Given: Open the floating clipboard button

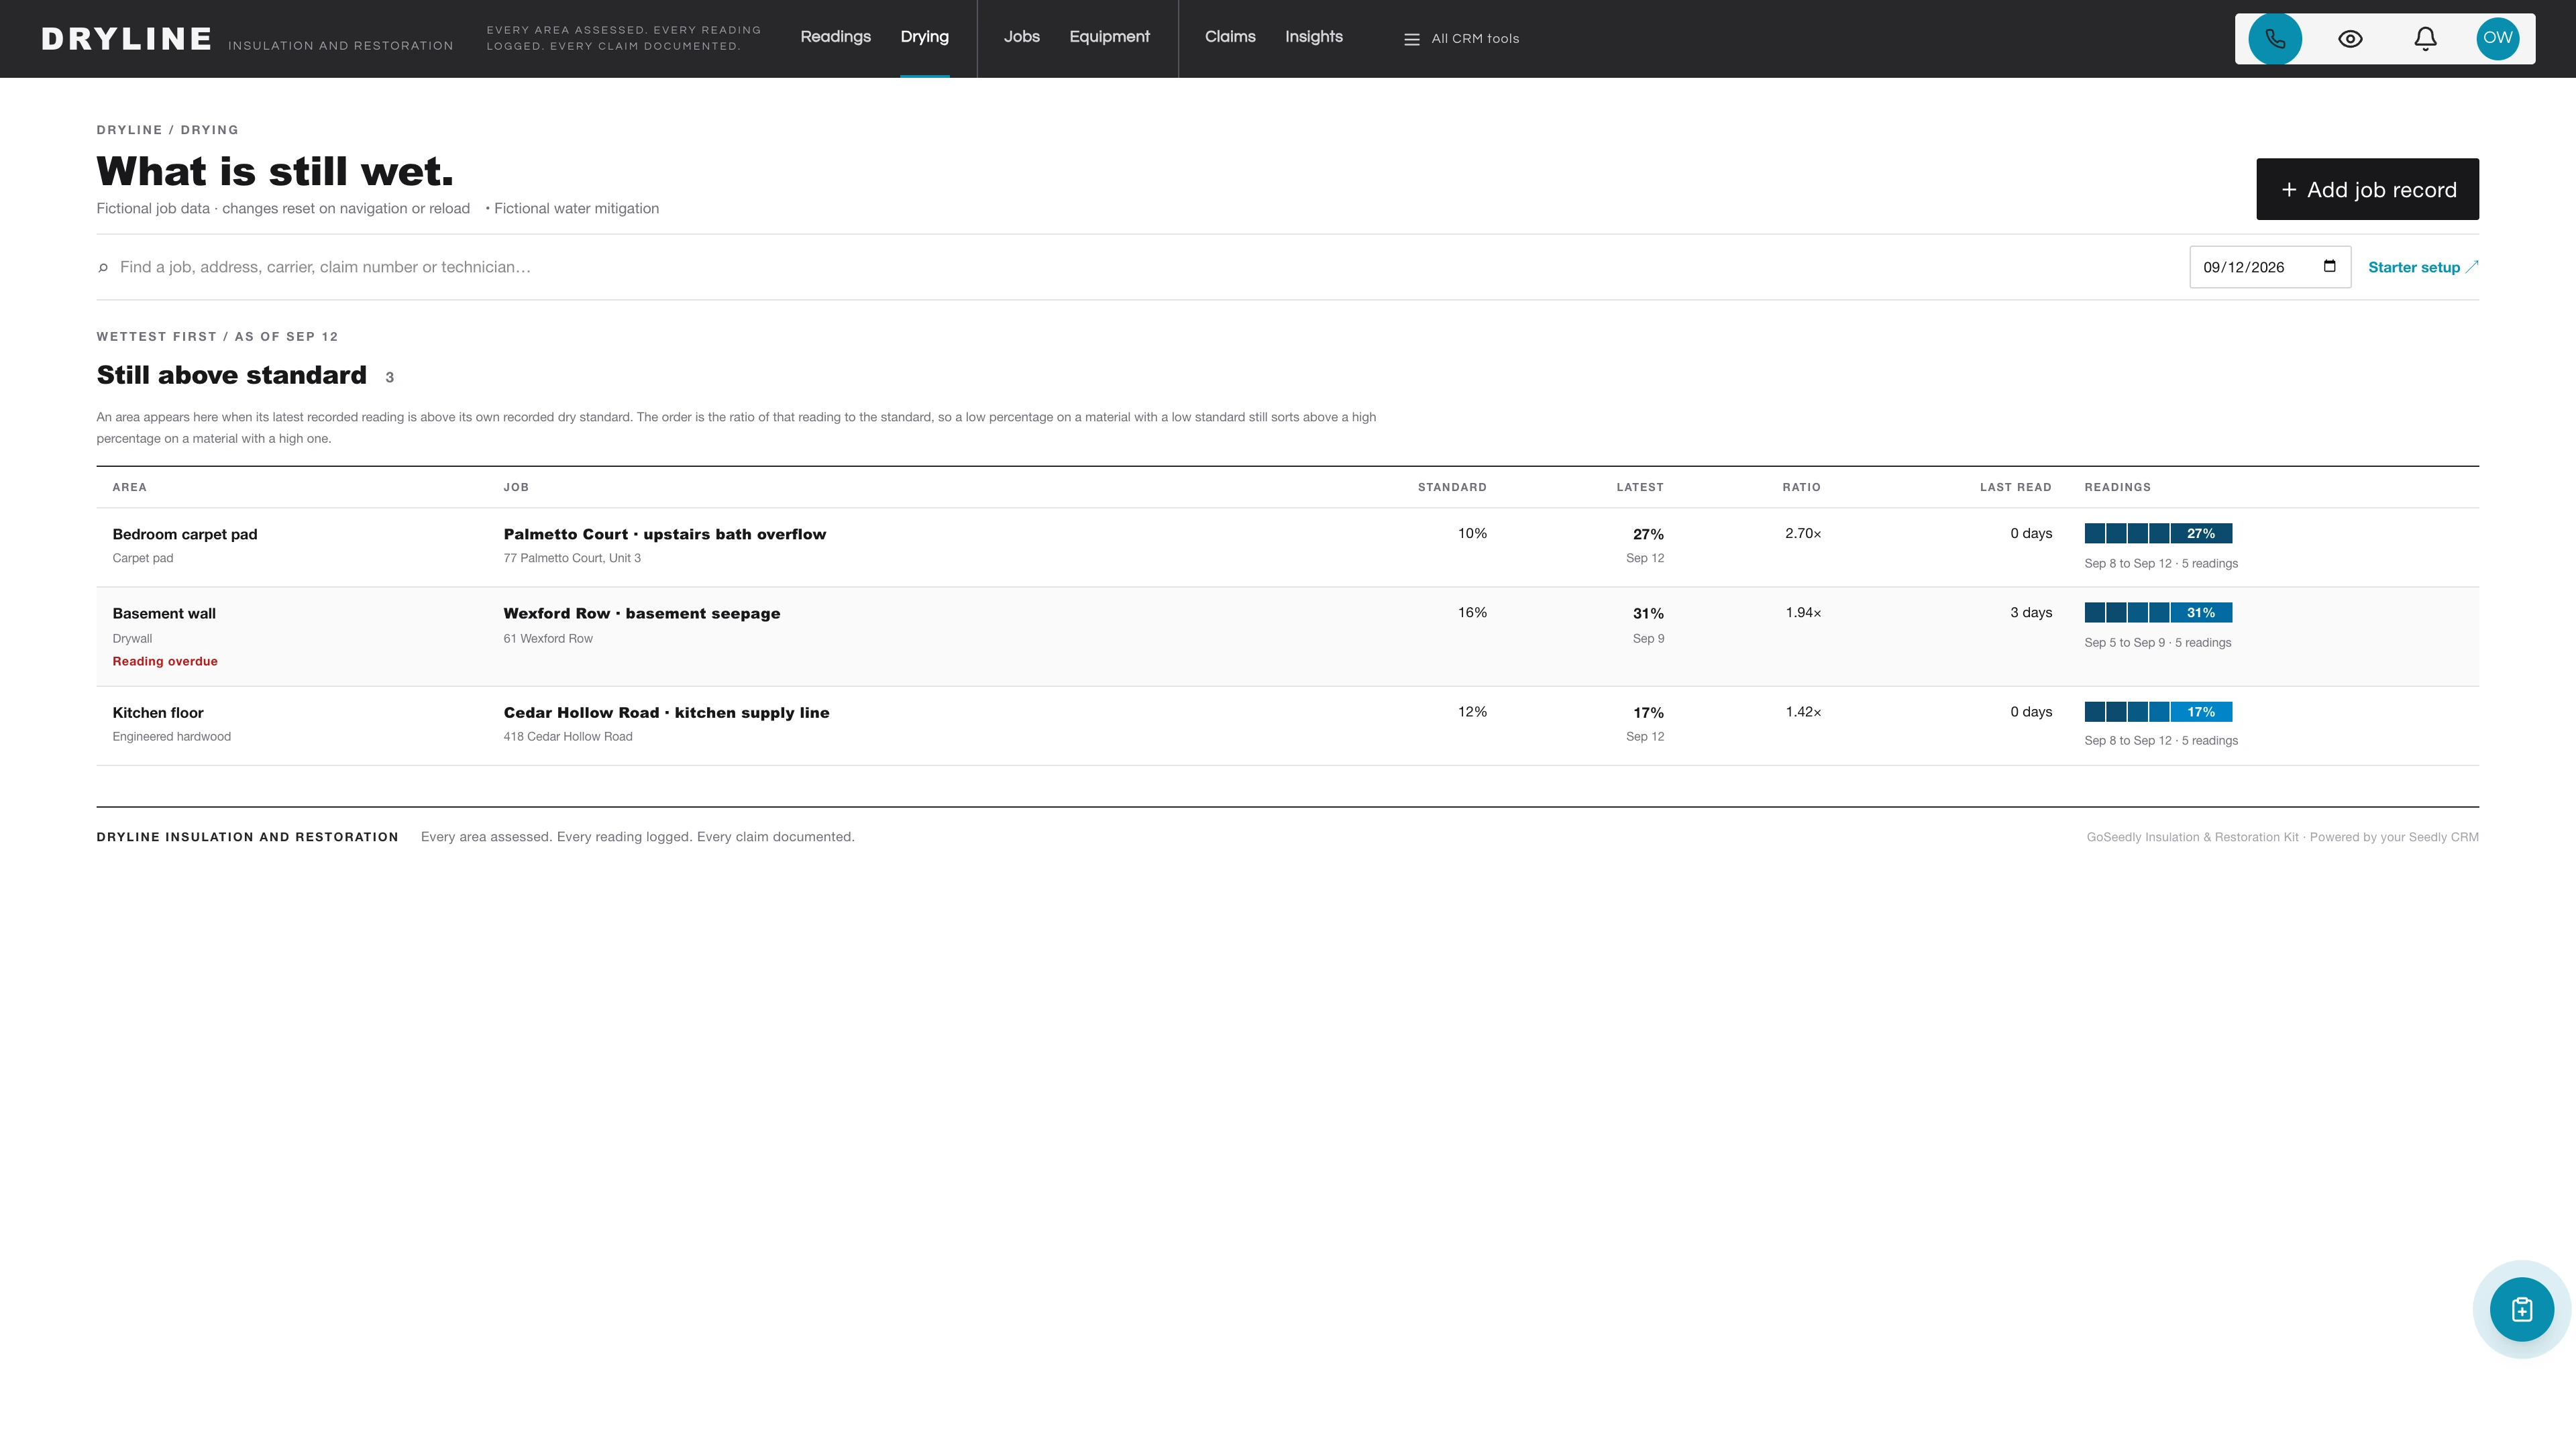Looking at the screenshot, I should click(x=2521, y=1309).
